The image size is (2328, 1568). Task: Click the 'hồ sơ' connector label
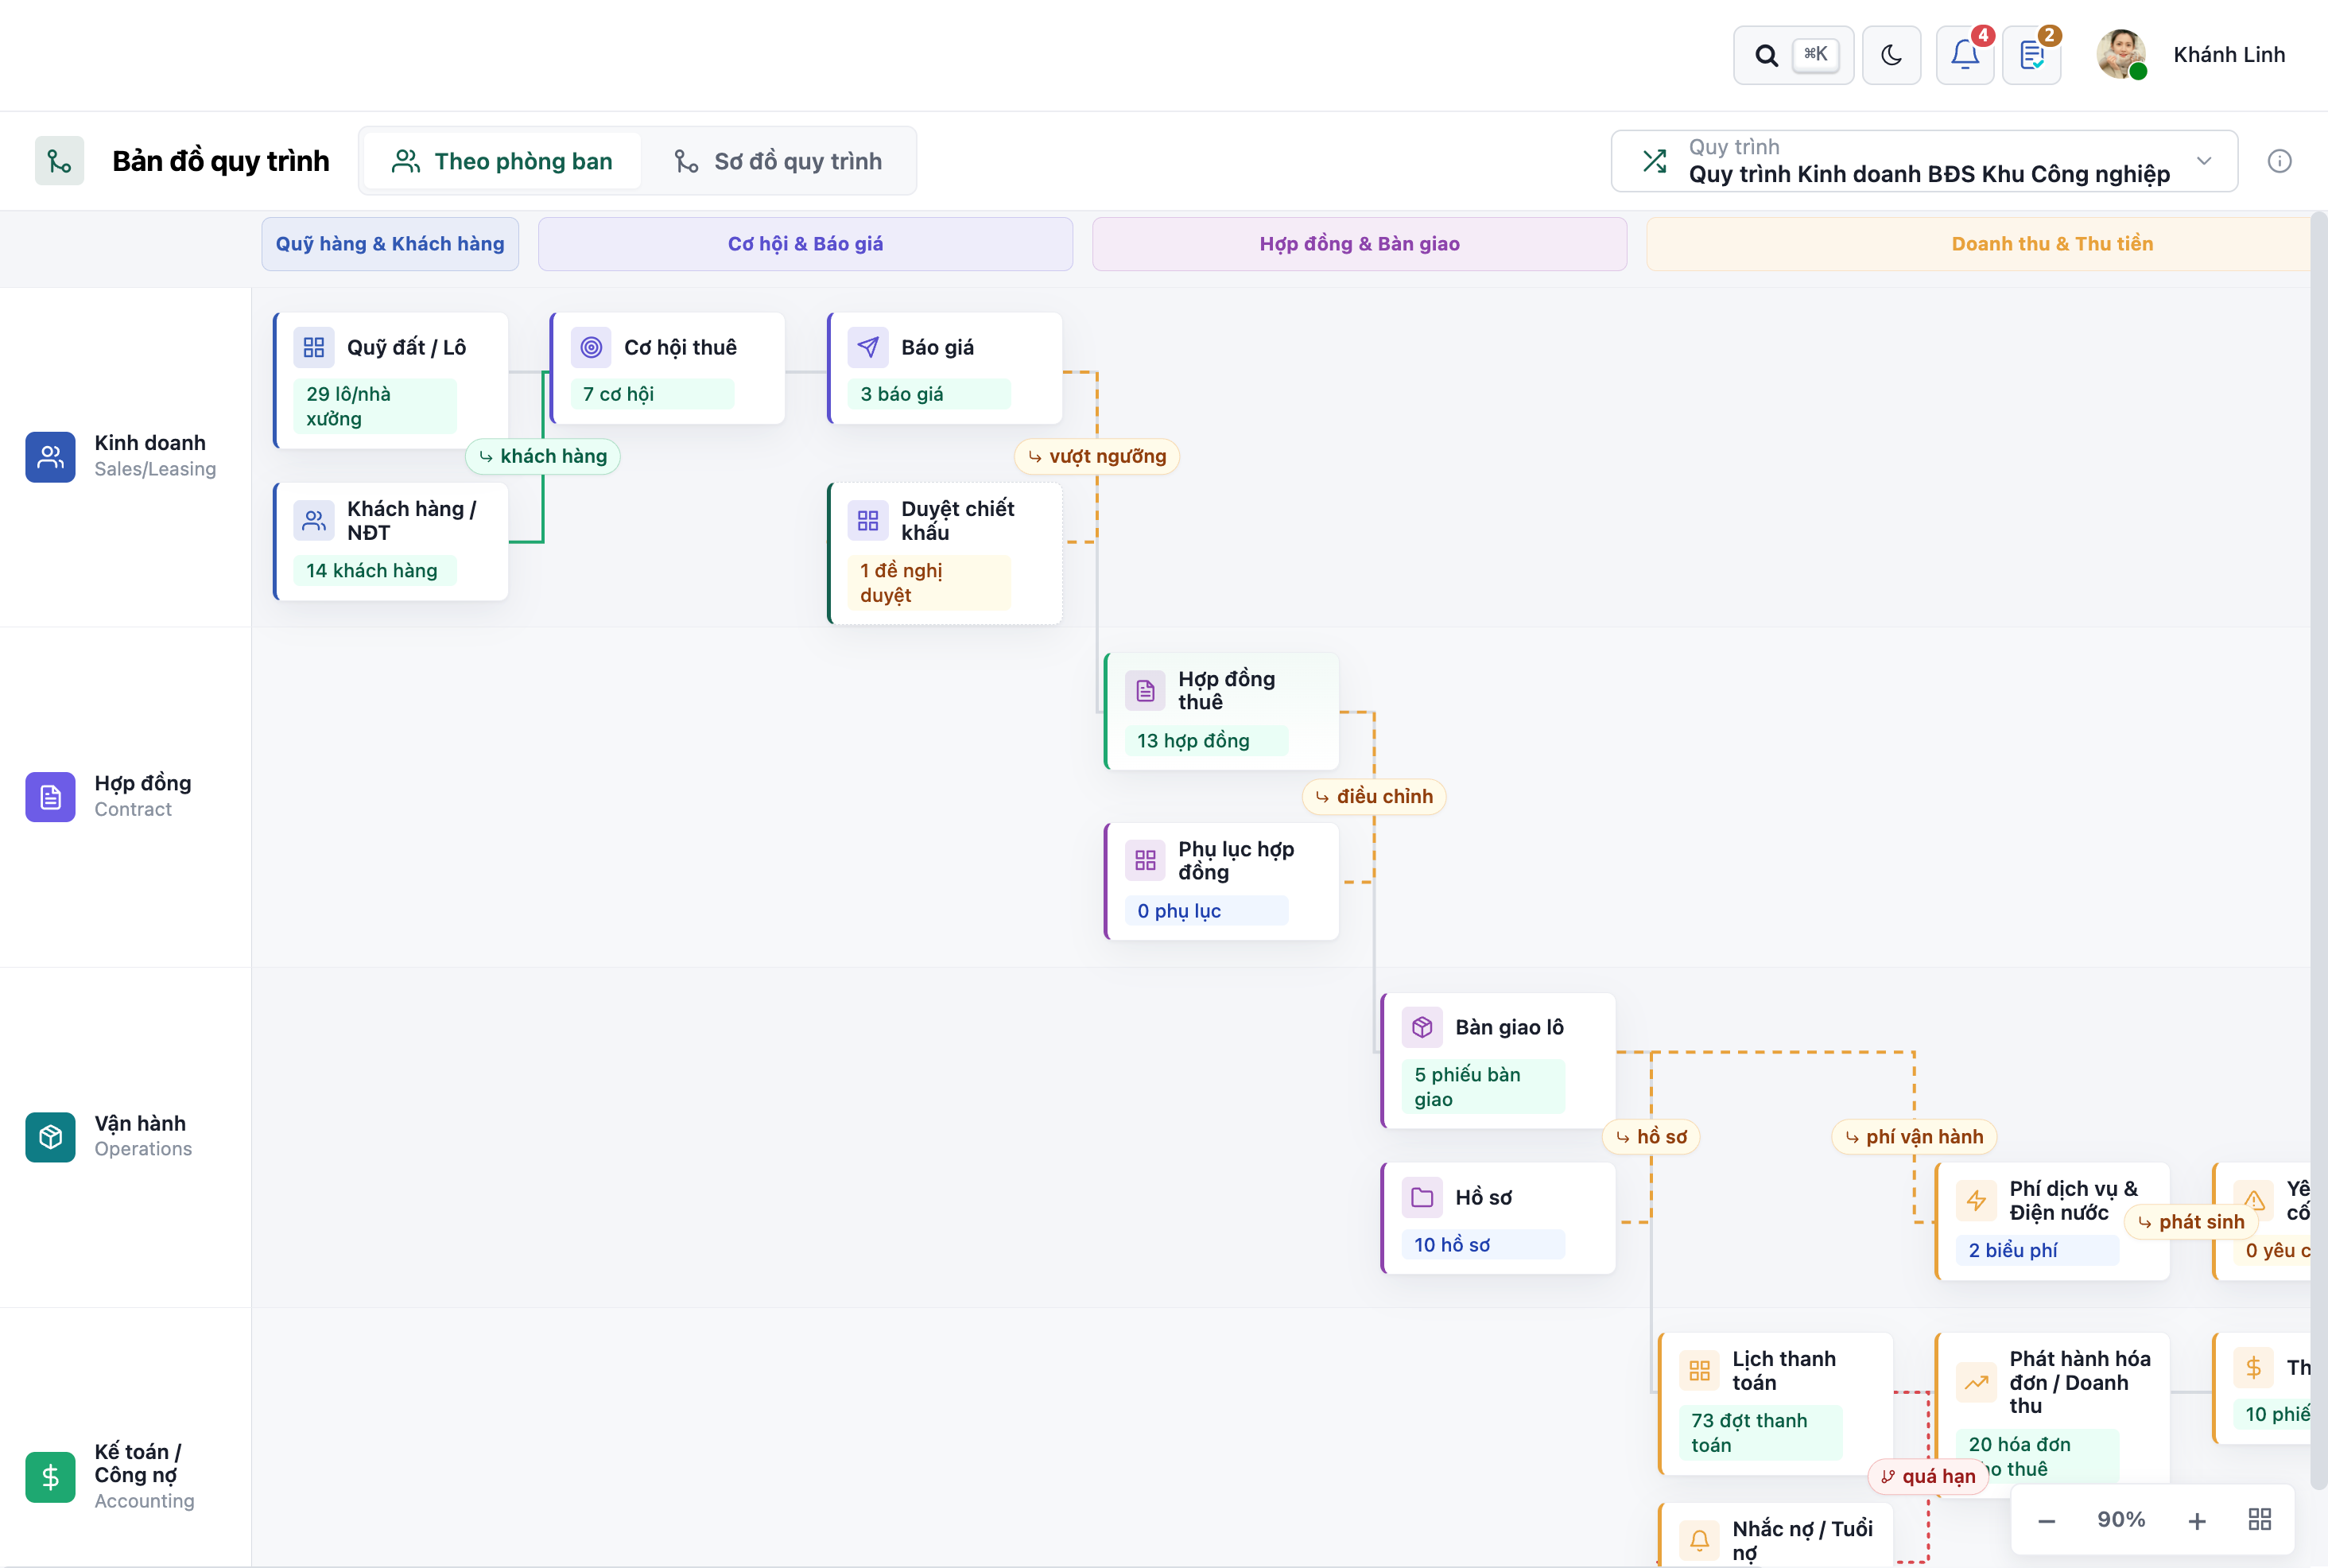(1651, 1137)
